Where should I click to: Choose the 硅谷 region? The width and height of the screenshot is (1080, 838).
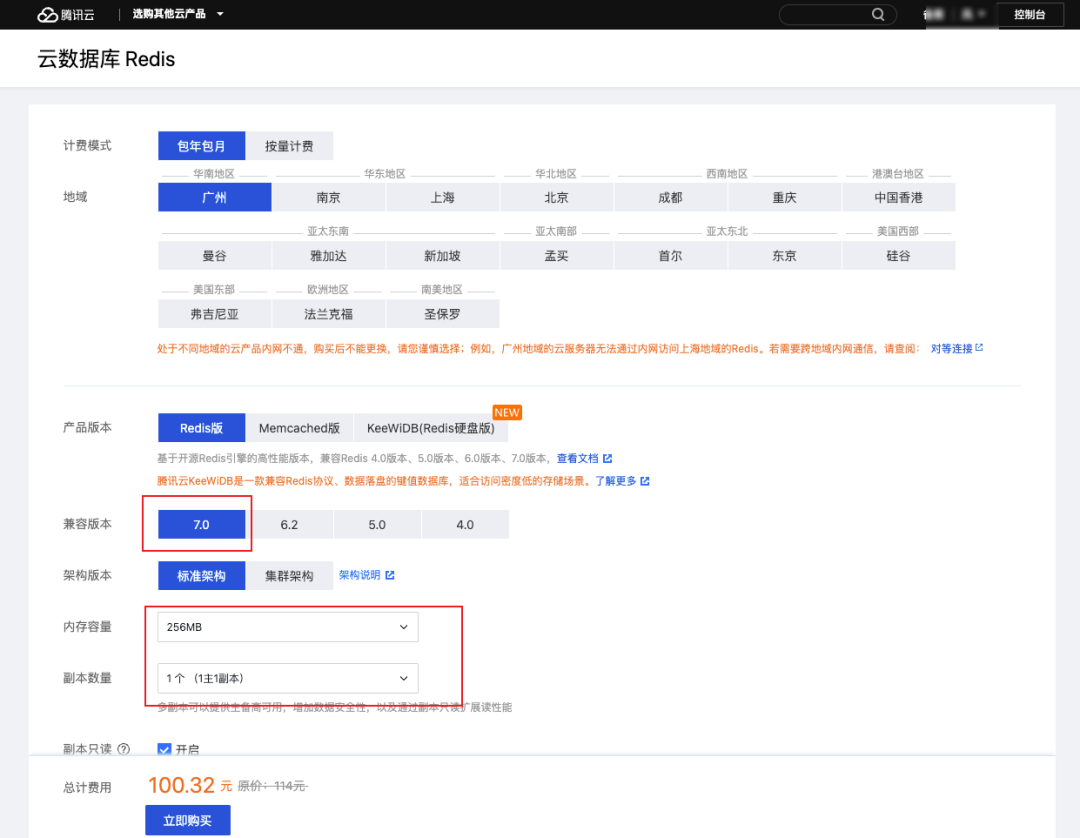click(x=898, y=255)
